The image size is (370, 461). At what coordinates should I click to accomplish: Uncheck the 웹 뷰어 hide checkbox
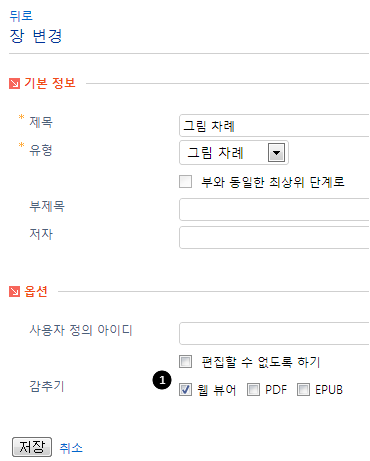pyautogui.click(x=185, y=389)
